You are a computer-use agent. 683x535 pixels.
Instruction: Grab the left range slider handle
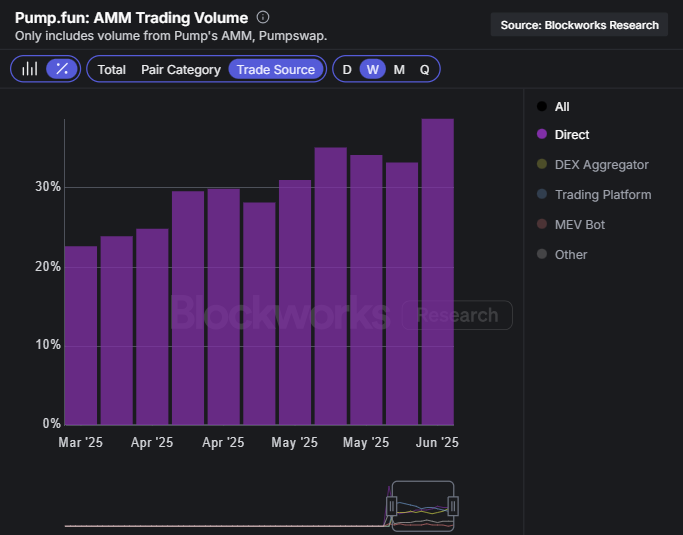pos(392,506)
